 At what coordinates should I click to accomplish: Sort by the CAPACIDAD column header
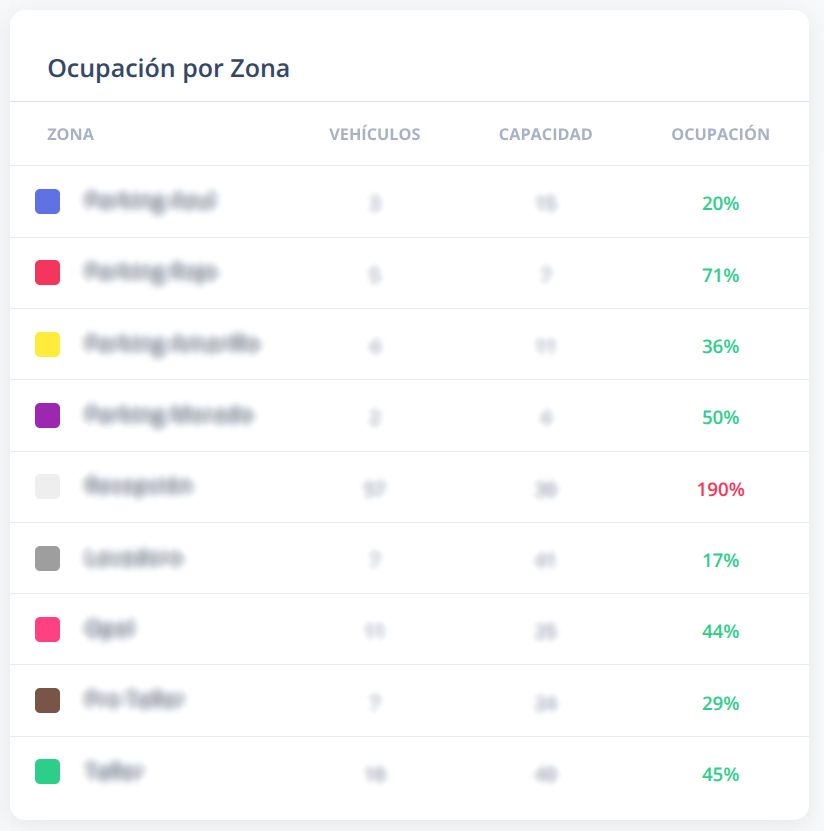(546, 134)
